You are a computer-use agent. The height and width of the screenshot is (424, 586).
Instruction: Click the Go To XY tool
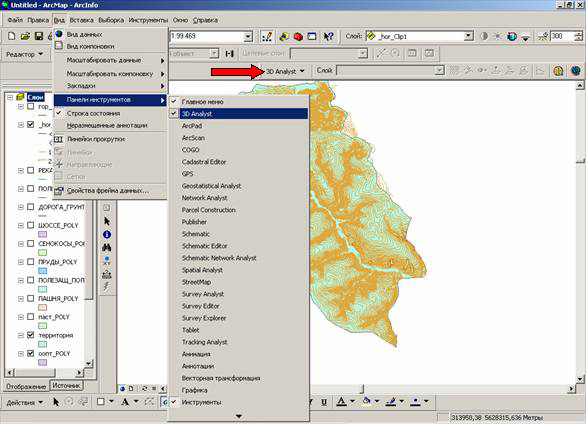[x=107, y=260]
